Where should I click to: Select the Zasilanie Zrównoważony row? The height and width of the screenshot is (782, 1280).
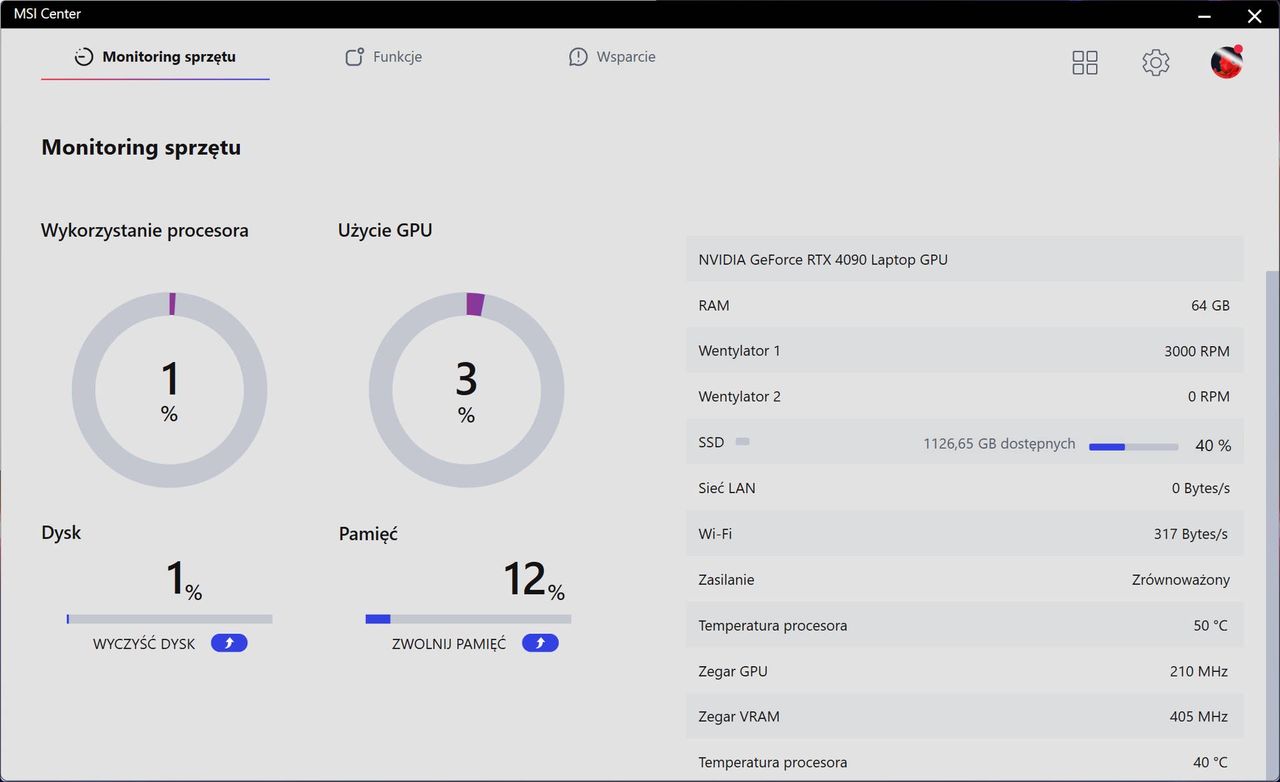[965, 579]
